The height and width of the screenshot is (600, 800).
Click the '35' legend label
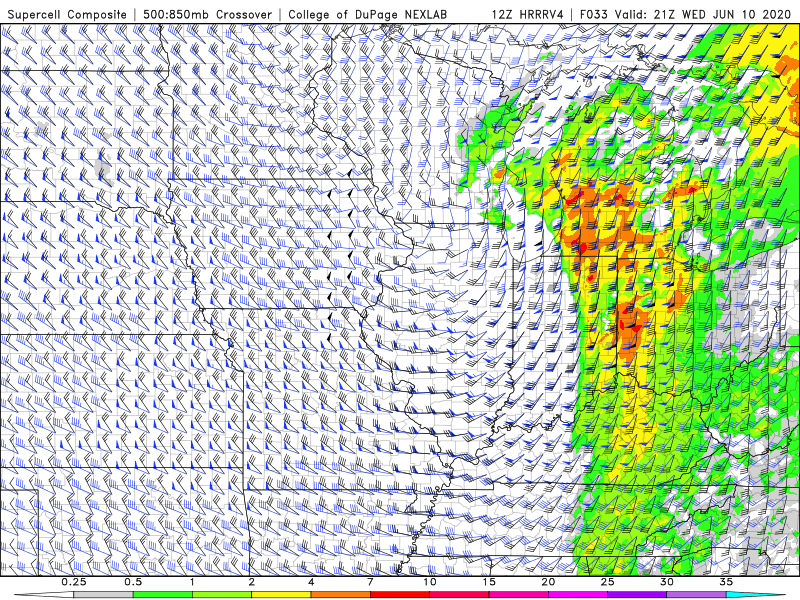726,582
